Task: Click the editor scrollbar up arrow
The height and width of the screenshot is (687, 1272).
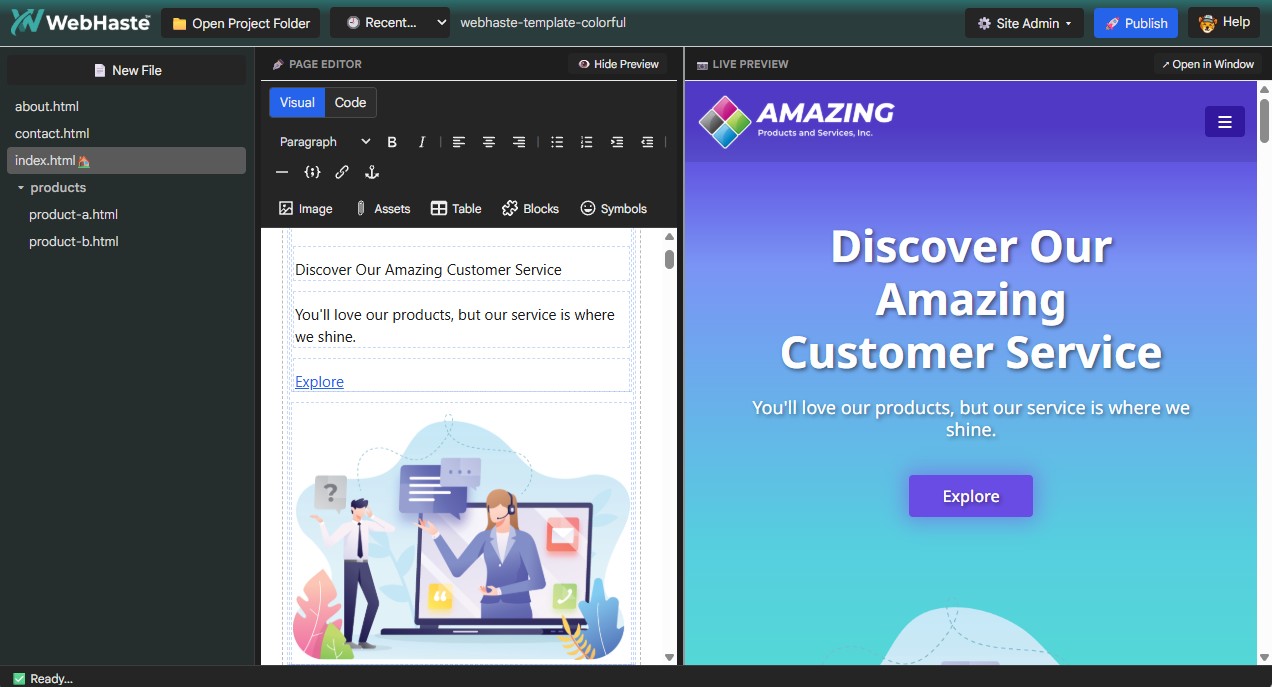Action: click(x=669, y=237)
